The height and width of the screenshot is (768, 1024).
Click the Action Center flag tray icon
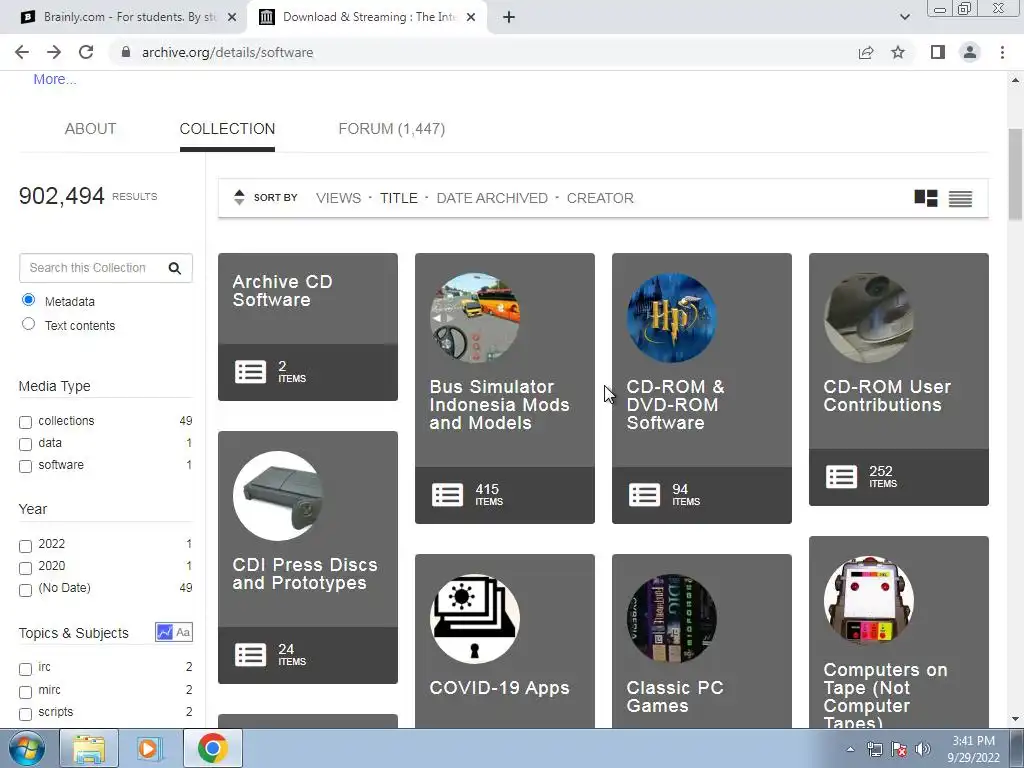click(899, 749)
